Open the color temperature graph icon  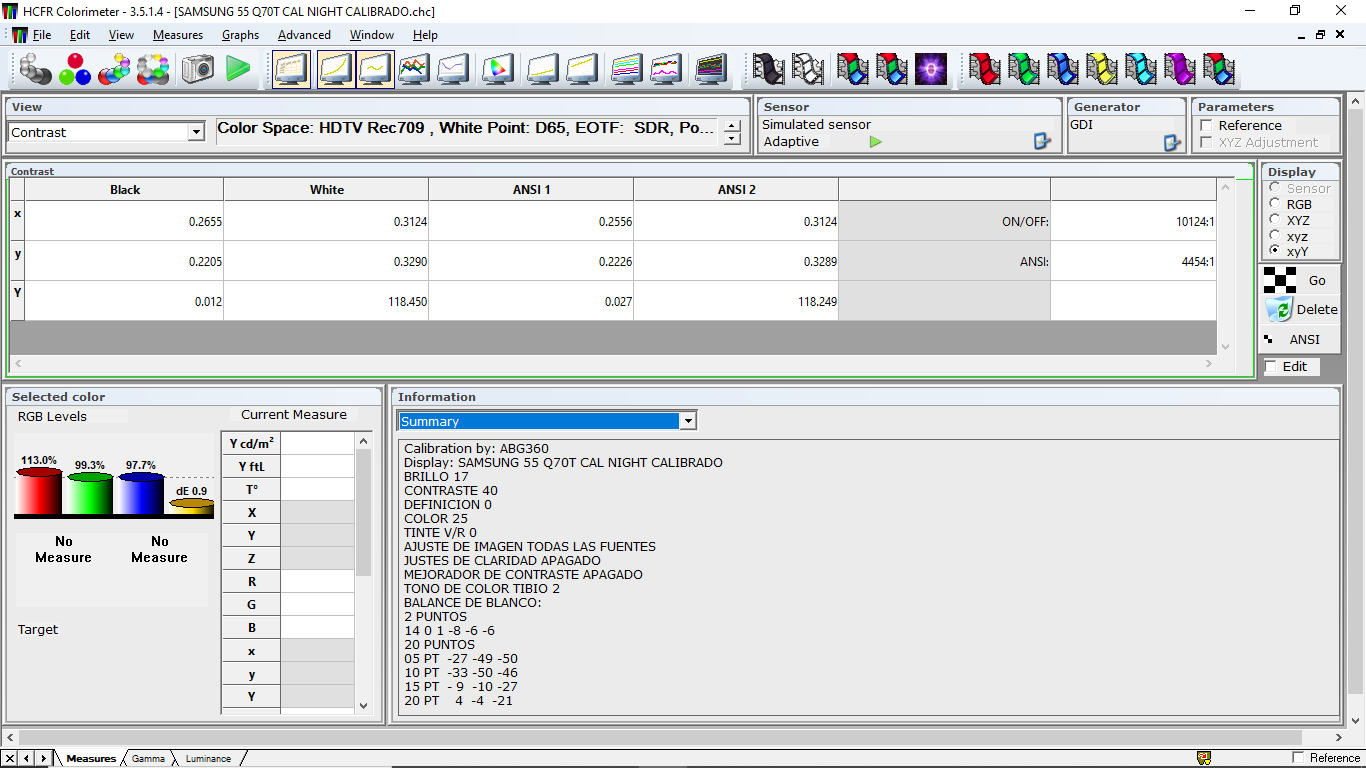click(453, 69)
